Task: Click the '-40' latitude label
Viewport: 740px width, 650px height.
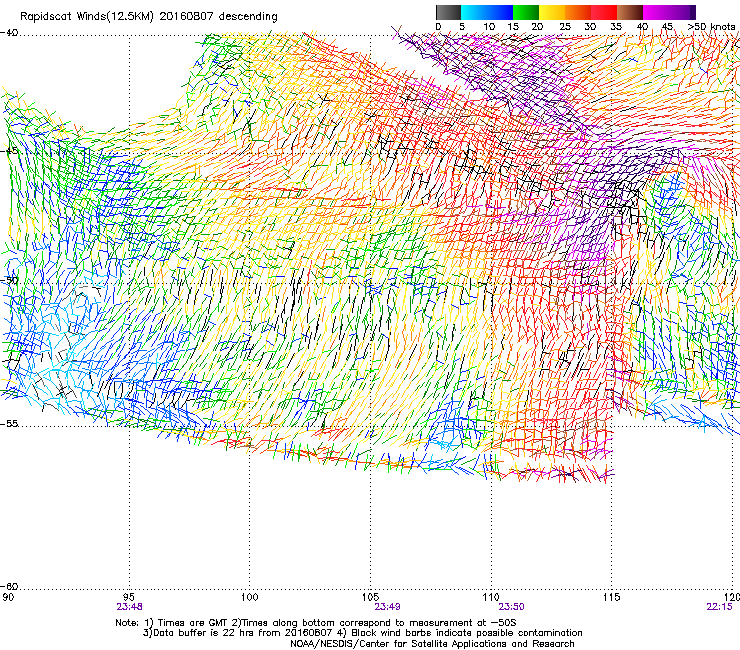Action: coord(9,33)
